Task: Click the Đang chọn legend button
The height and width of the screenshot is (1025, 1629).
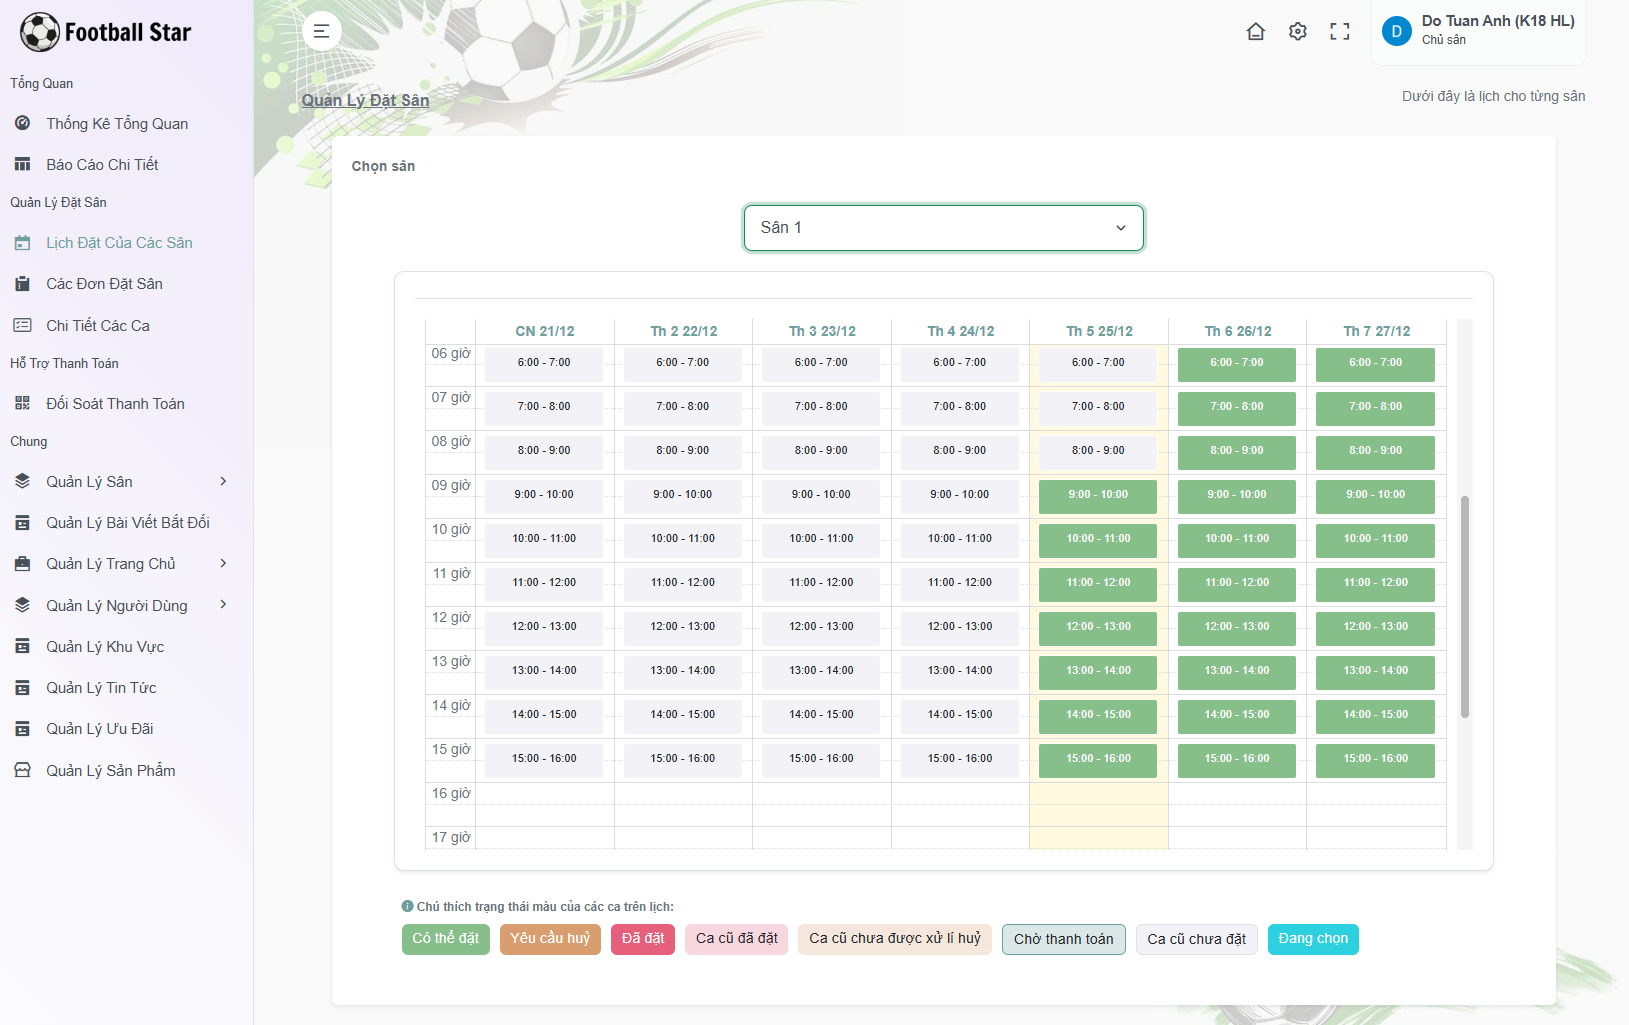Action: tap(1313, 939)
